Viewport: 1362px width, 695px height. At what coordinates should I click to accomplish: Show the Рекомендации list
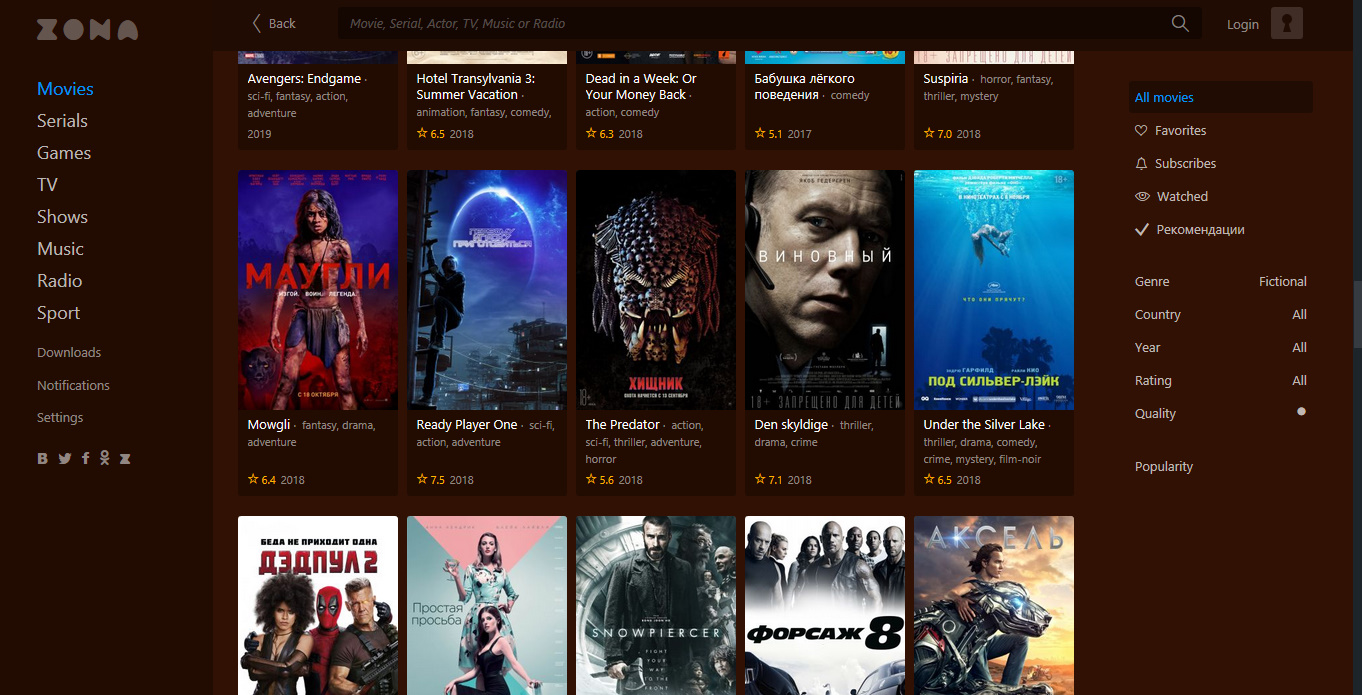pyautogui.click(x=1200, y=229)
